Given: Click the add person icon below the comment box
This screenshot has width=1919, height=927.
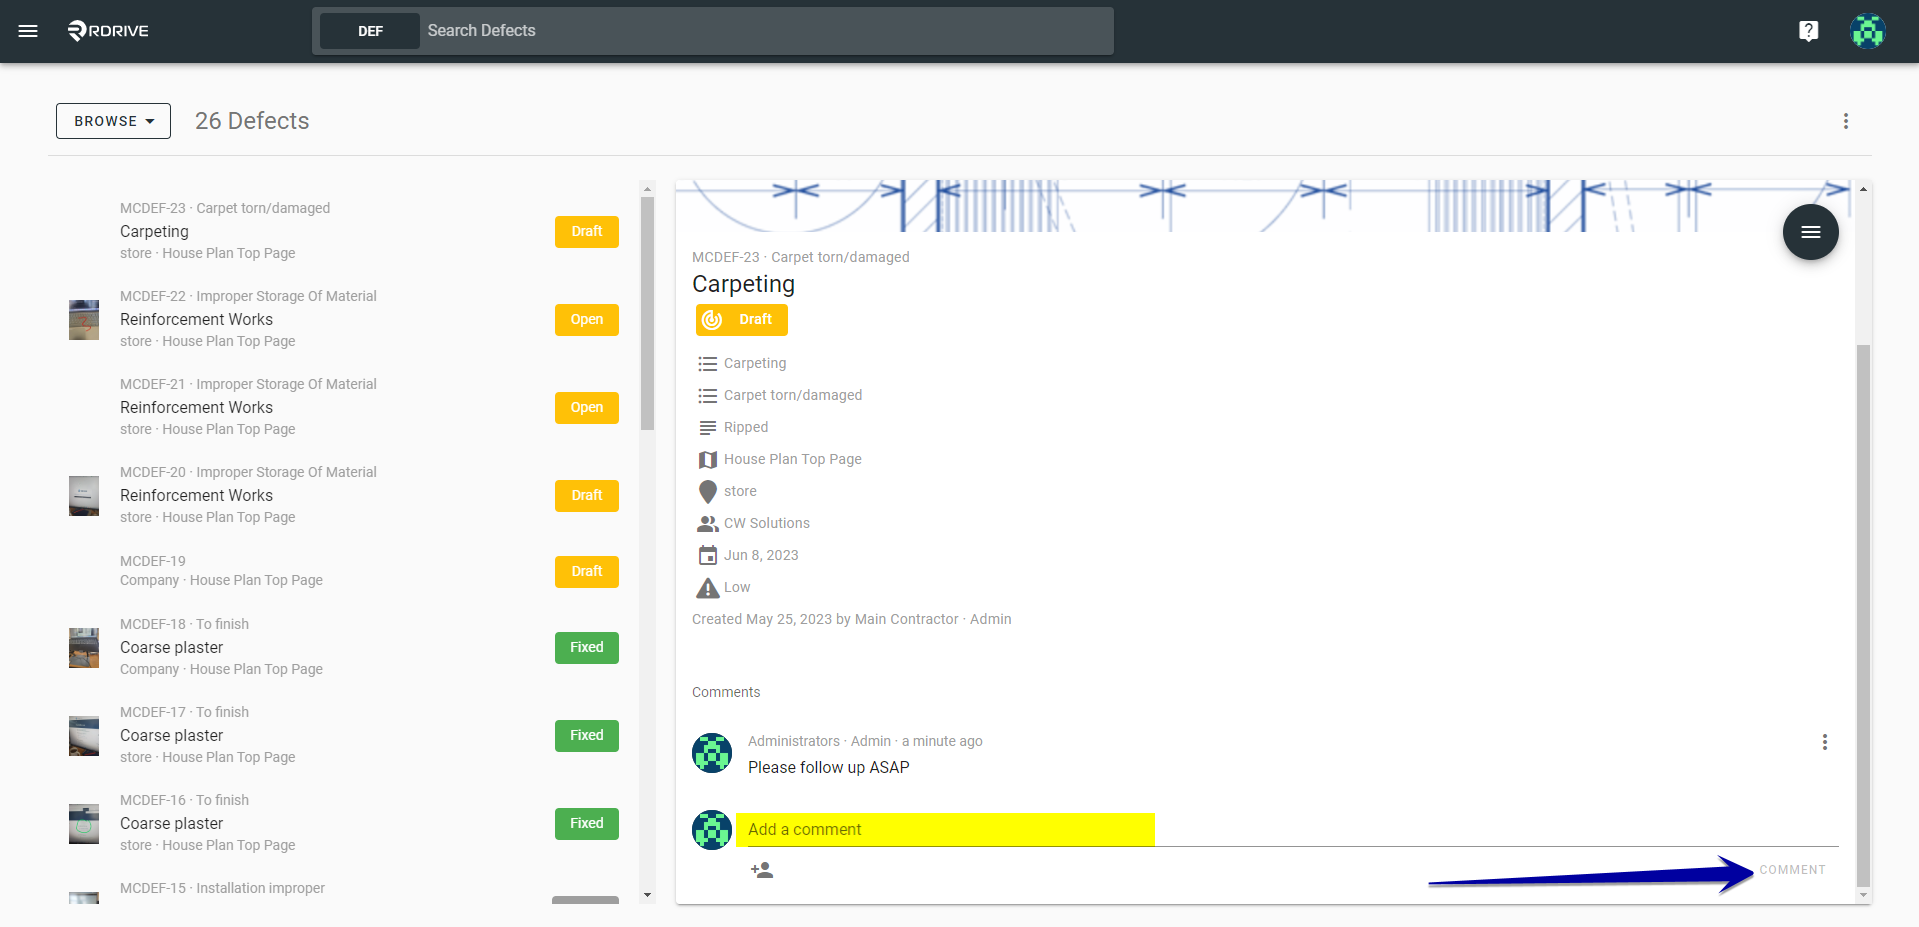Looking at the screenshot, I should point(762,870).
